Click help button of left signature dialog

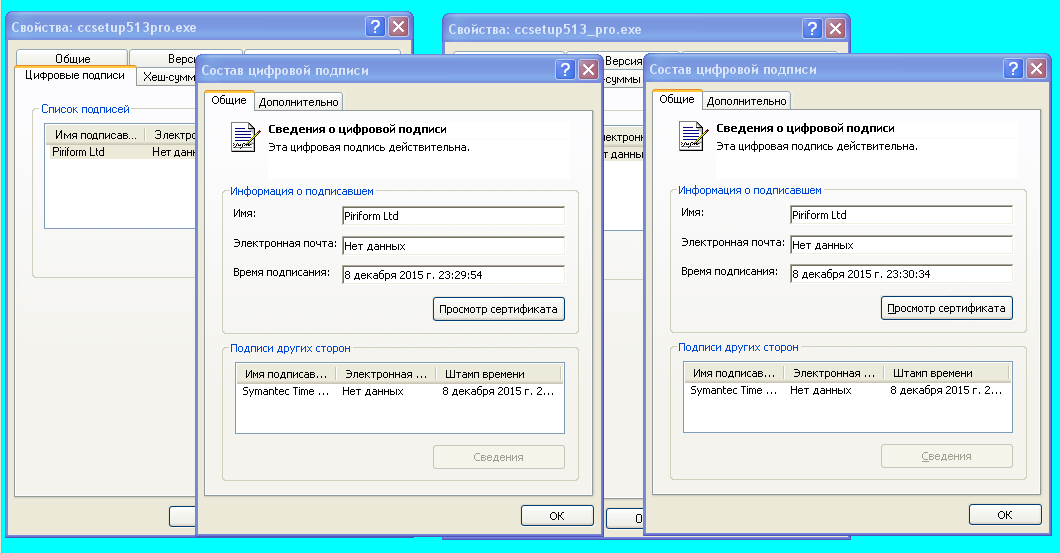click(x=565, y=70)
